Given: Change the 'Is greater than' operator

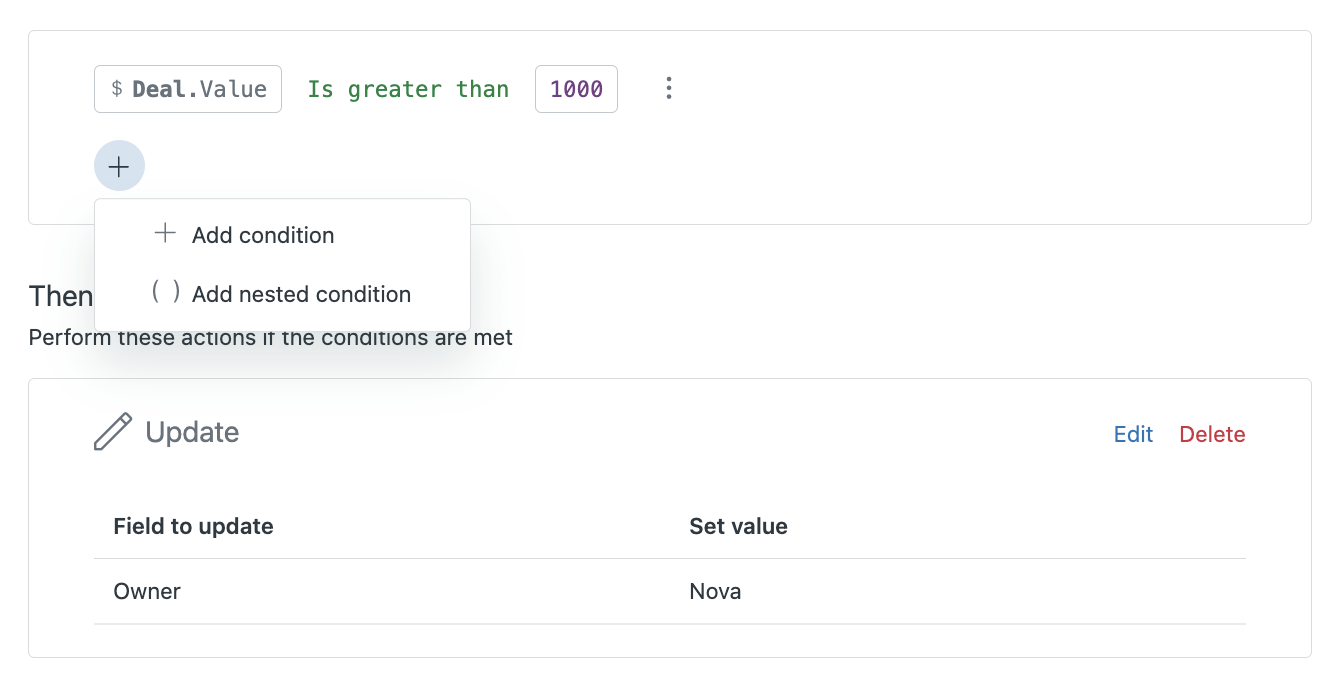Looking at the screenshot, I should coord(408,89).
